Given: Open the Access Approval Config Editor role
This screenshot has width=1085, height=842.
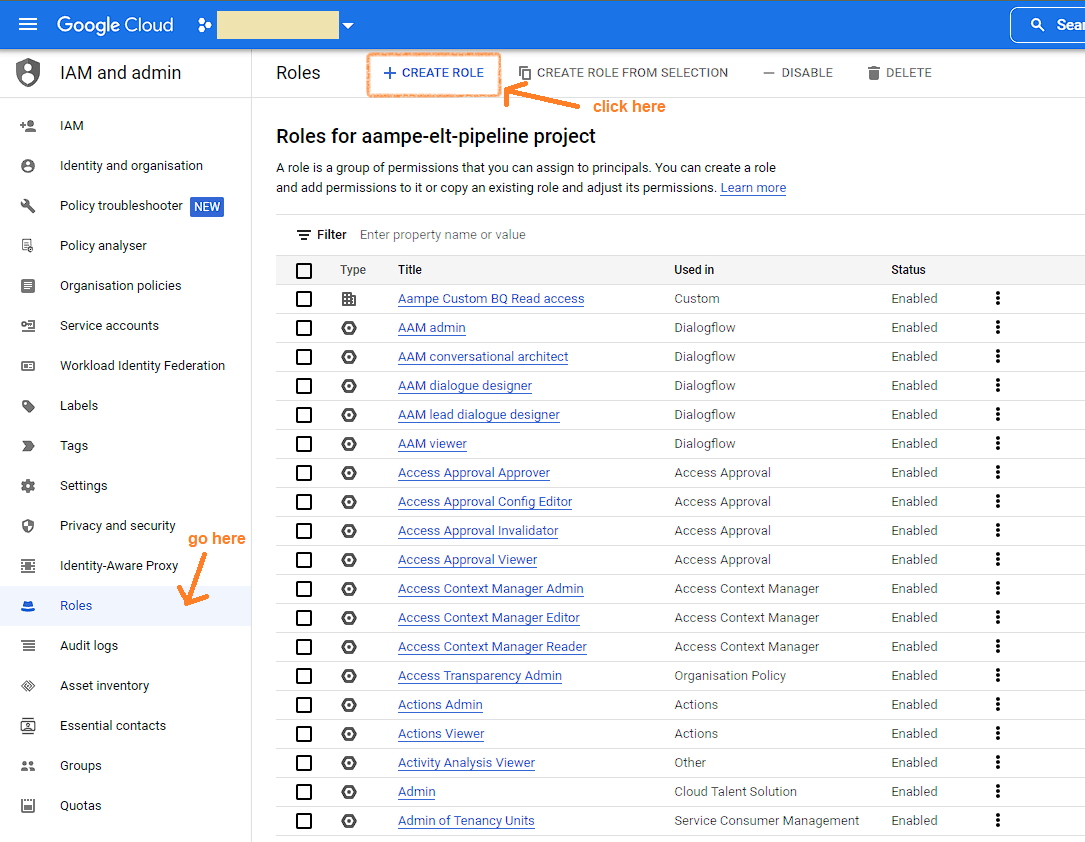Looking at the screenshot, I should (485, 502).
